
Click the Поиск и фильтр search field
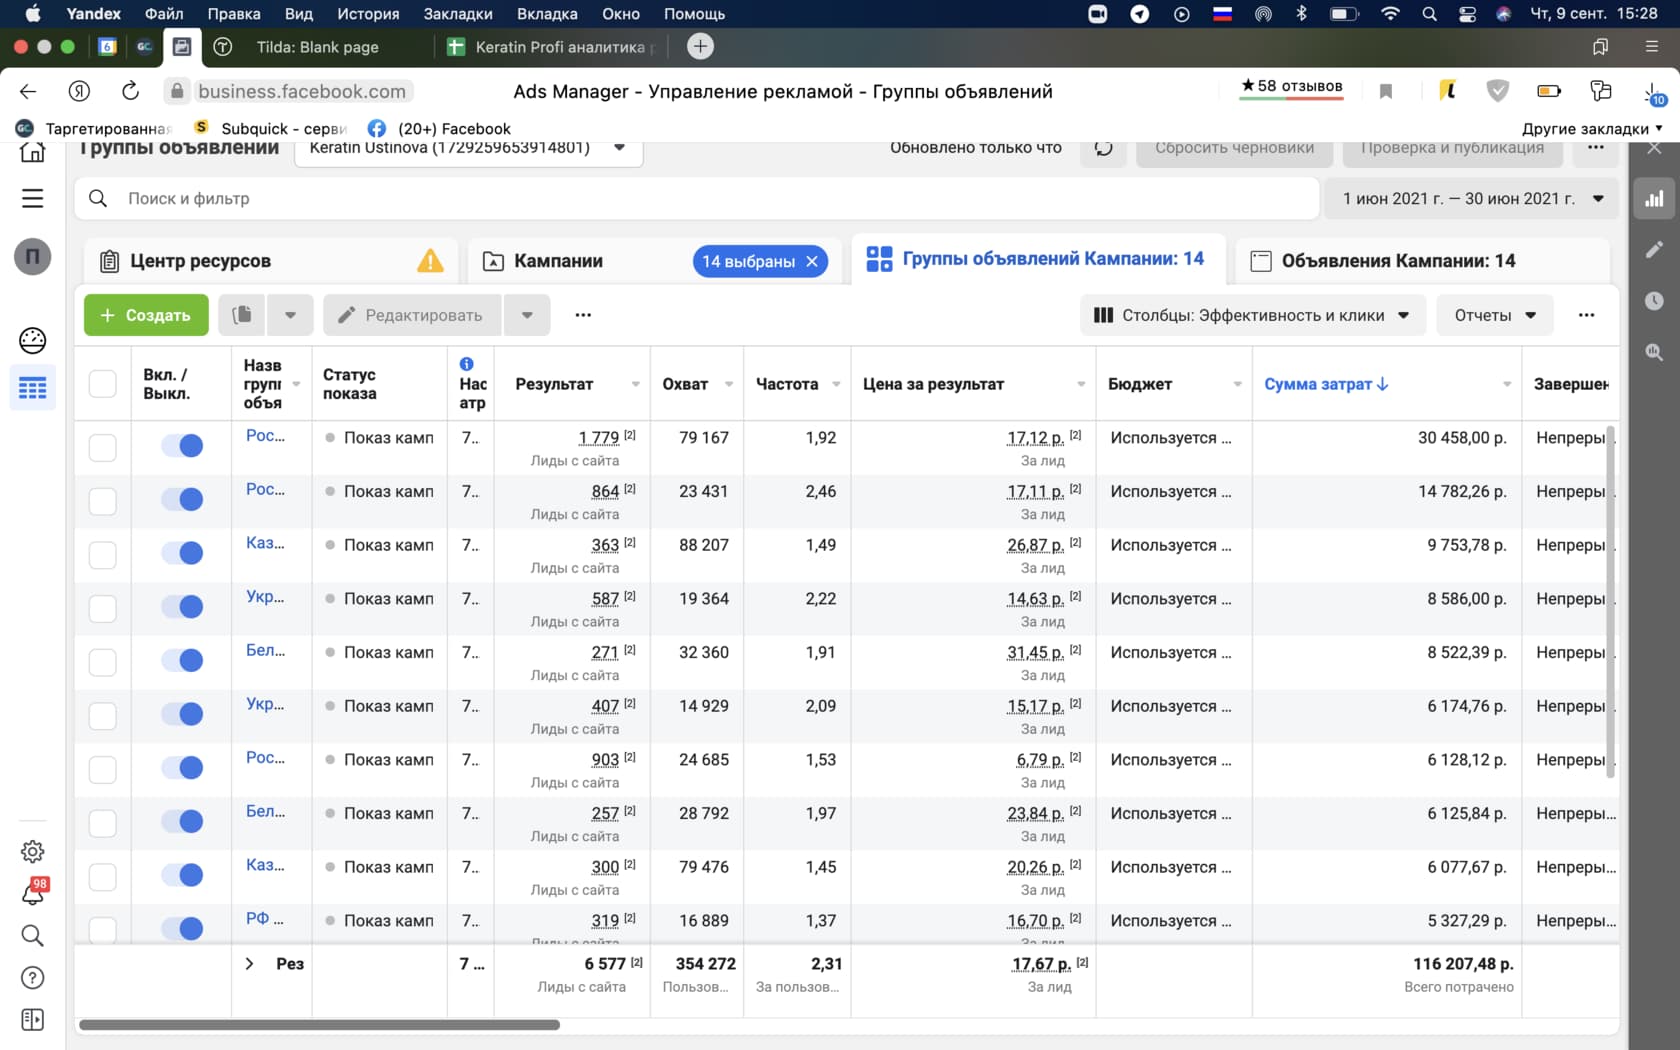(x=700, y=199)
